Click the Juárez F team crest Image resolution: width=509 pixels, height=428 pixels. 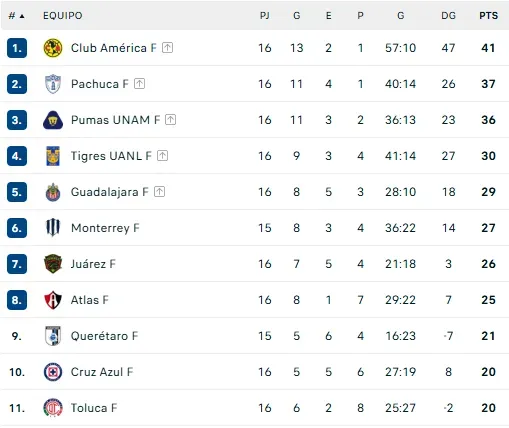click(x=53, y=264)
